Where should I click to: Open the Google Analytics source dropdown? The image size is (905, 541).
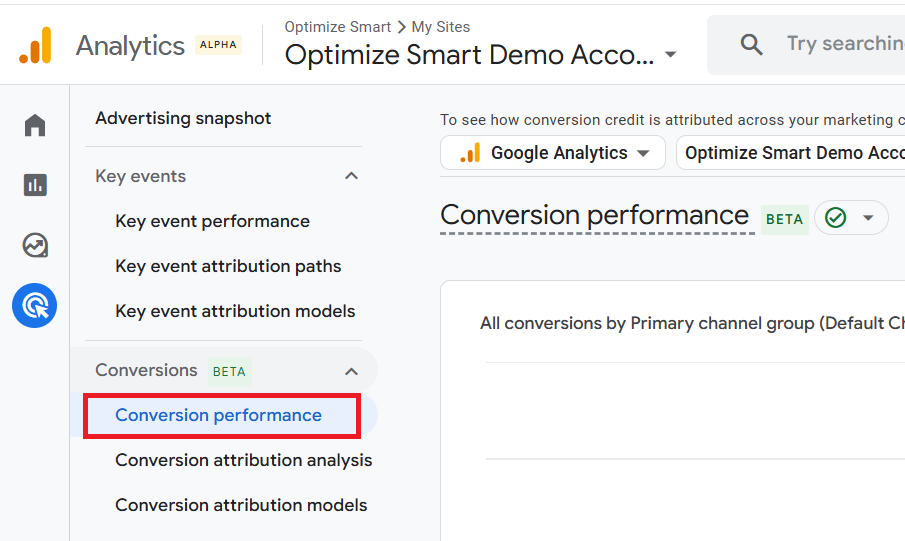(553, 153)
